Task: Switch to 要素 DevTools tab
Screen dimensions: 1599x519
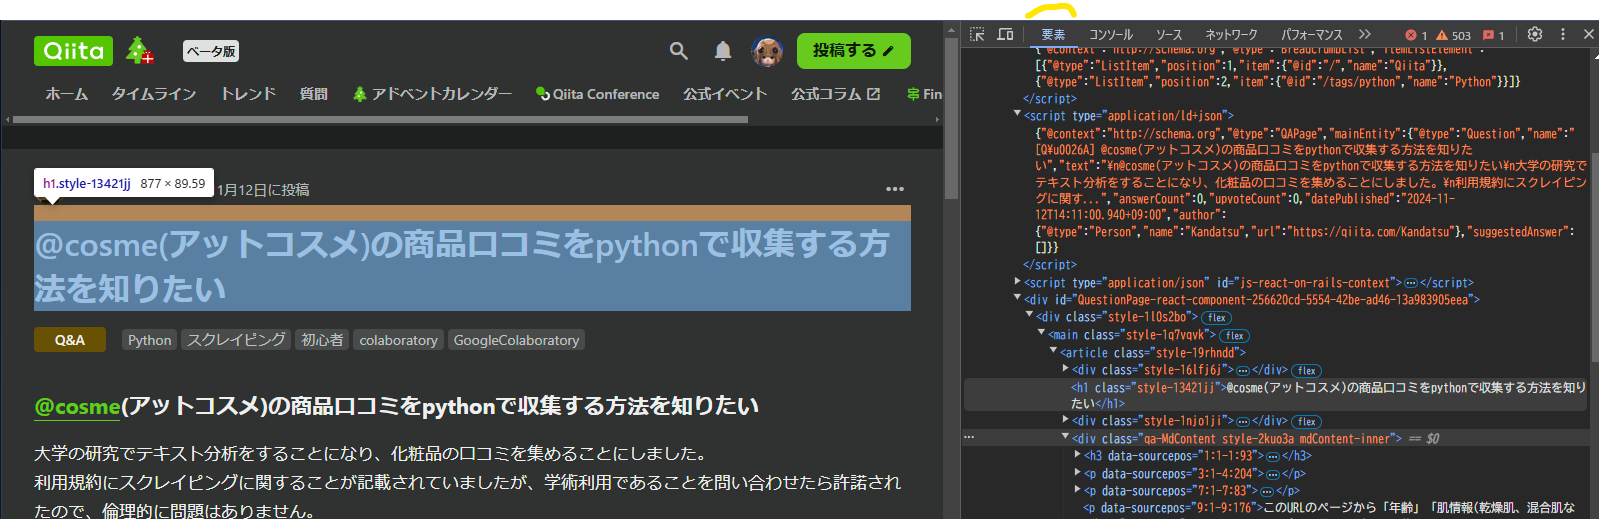Action: pos(1053,34)
